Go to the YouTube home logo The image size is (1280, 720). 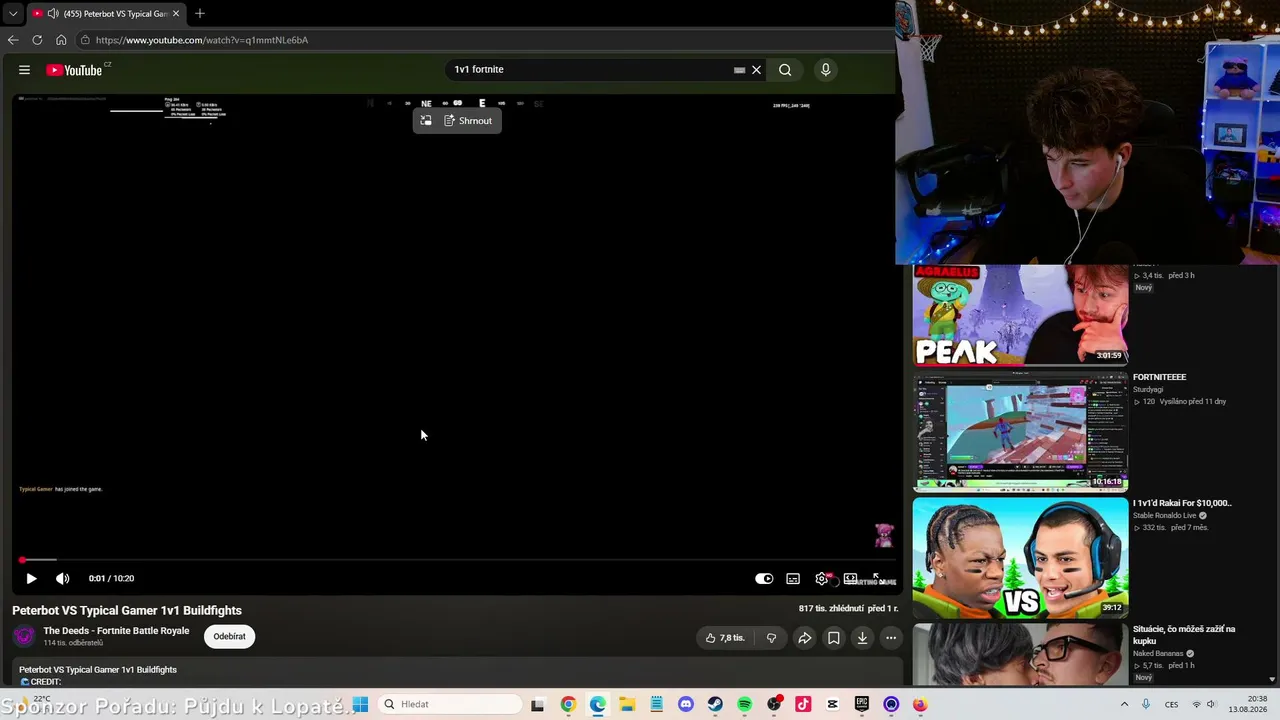(74, 70)
